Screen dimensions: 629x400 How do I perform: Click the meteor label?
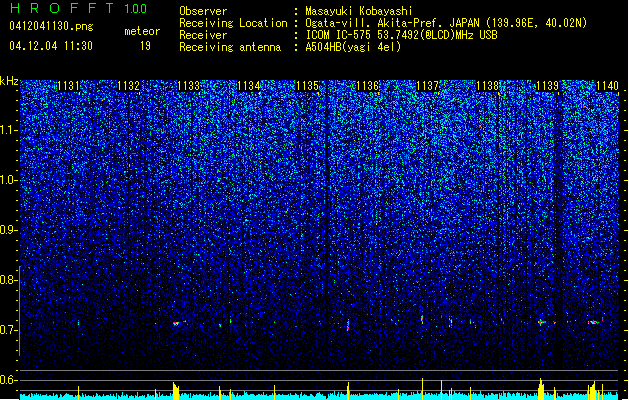point(142,31)
